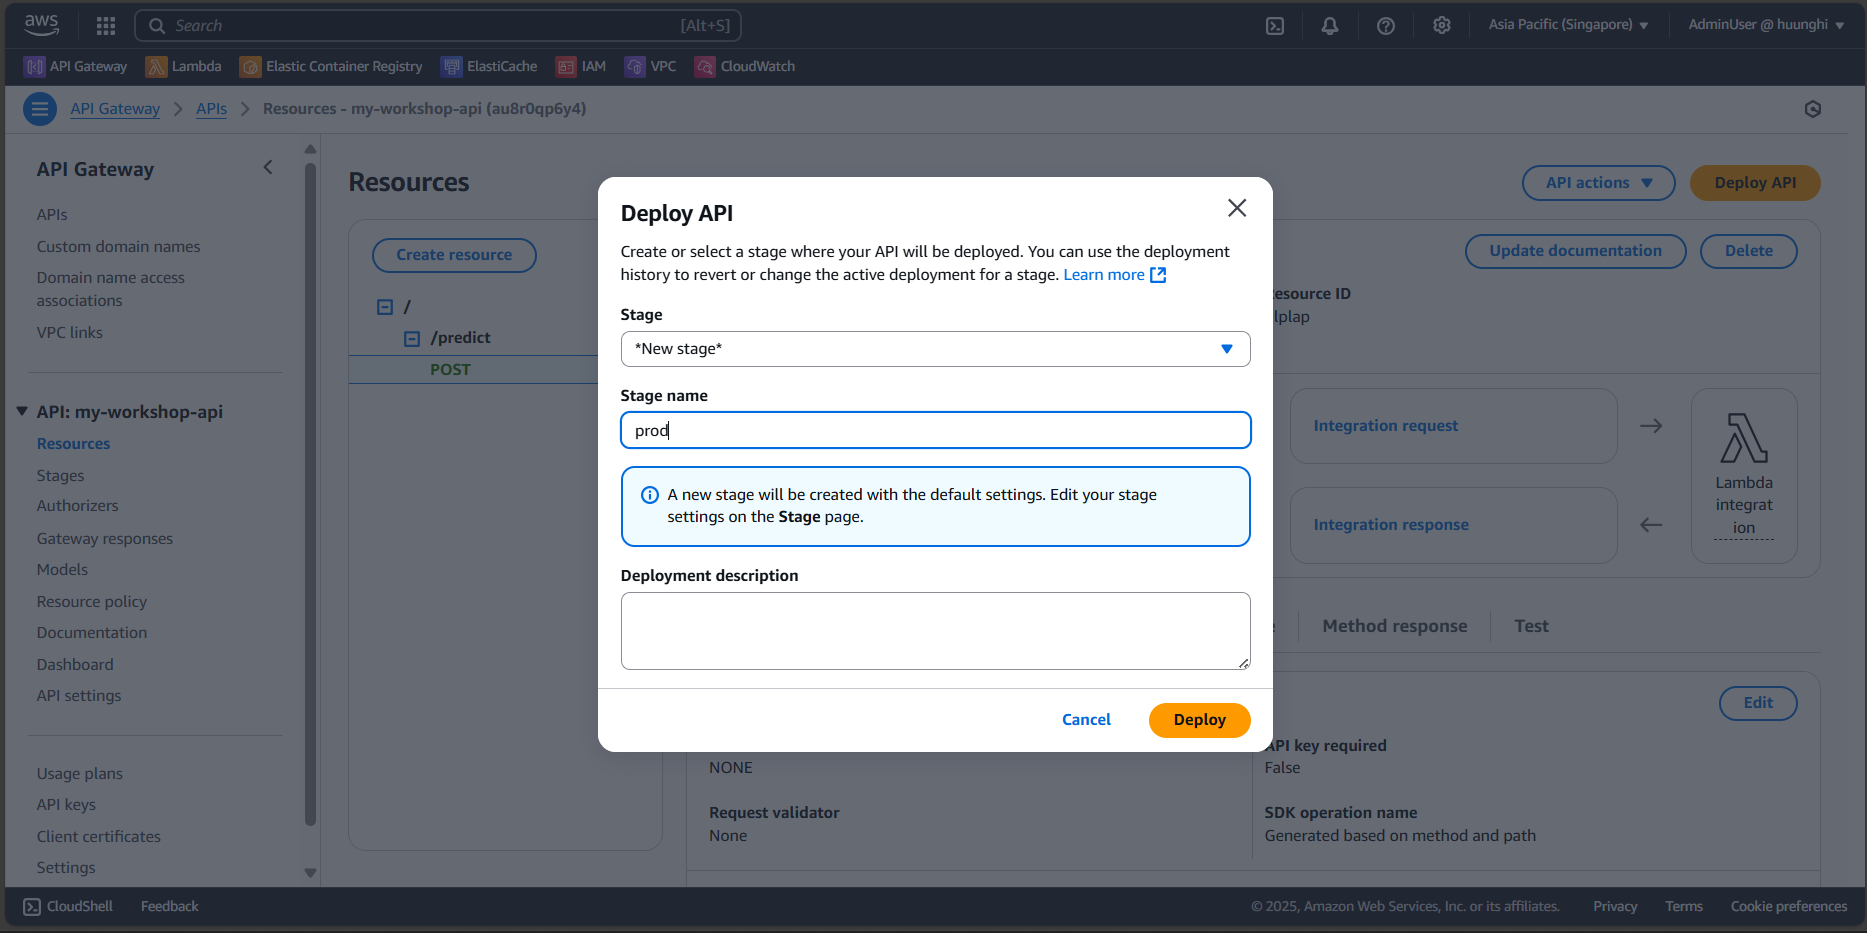The height and width of the screenshot is (933, 1867).
Task: Click the AWS logo home icon
Action: (42, 24)
